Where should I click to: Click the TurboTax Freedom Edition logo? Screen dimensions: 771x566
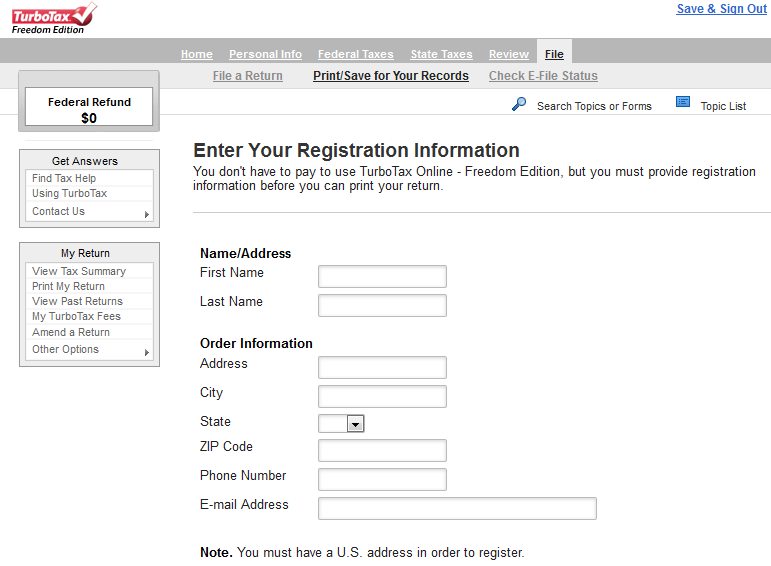pyautogui.click(x=54, y=19)
